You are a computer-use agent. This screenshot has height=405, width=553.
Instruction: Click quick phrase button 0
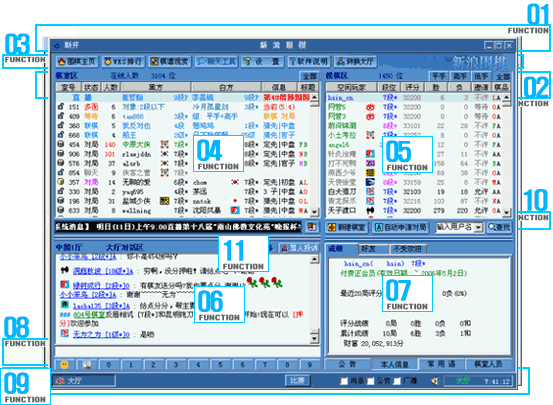click(x=109, y=364)
